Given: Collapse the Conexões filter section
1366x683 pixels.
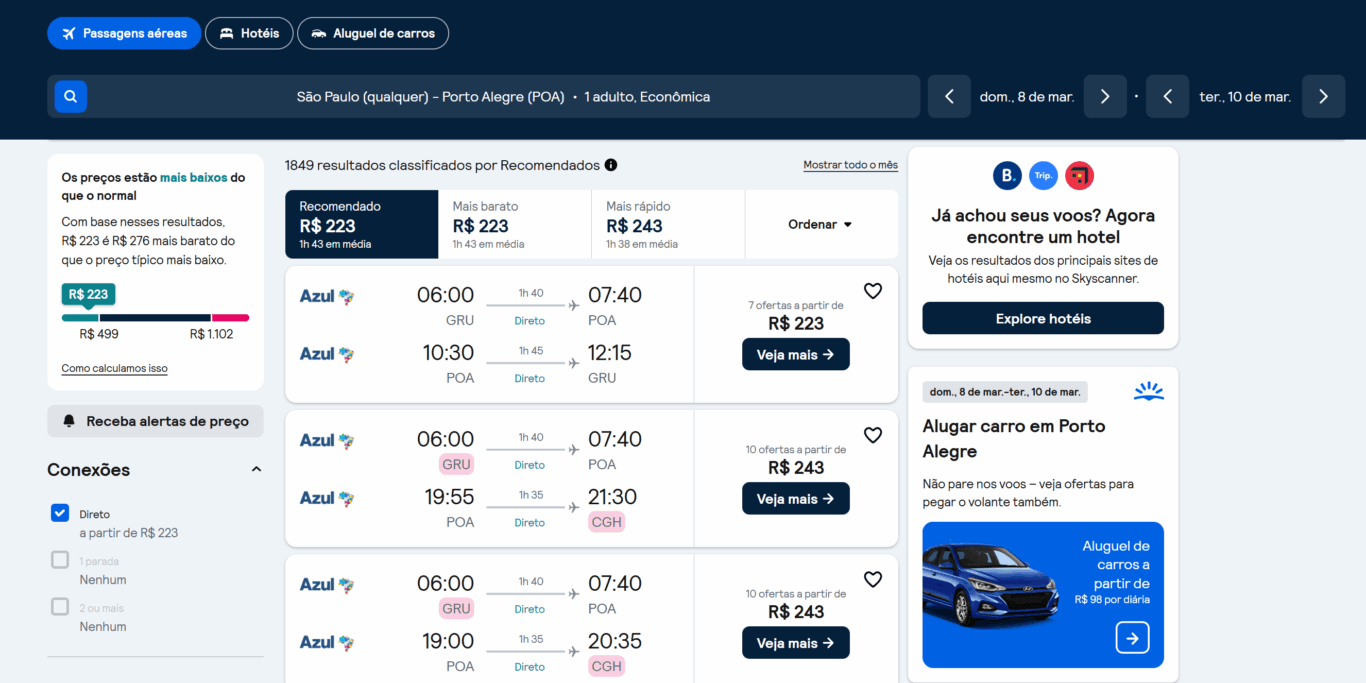Looking at the screenshot, I should coord(256,468).
